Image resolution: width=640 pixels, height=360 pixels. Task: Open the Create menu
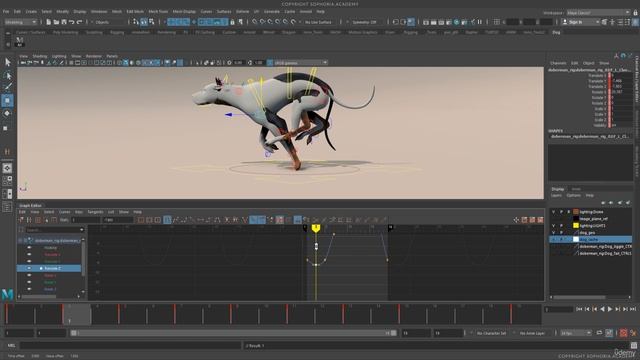click(x=31, y=11)
